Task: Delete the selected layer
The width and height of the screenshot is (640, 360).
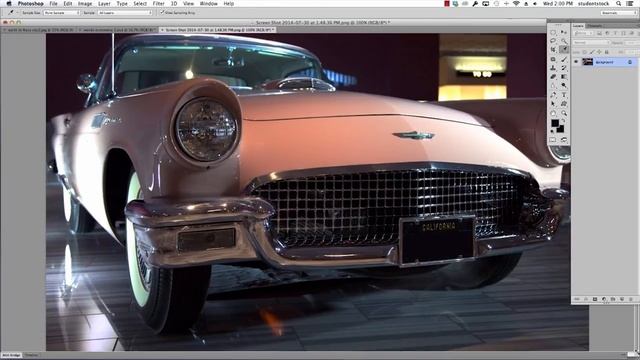Action: 631,299
